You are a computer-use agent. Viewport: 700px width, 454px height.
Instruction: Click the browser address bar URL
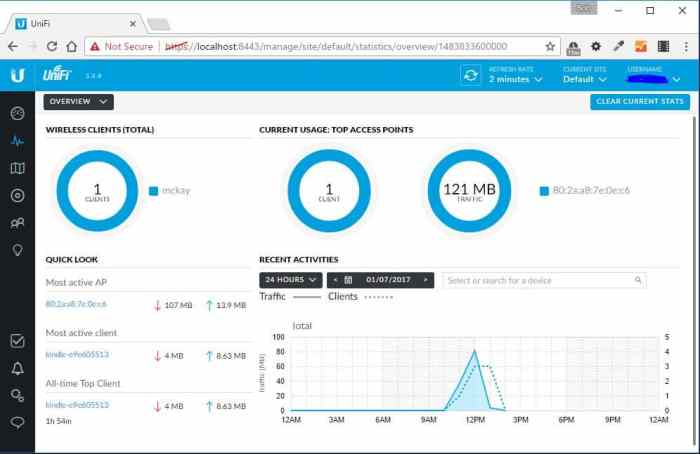[x=336, y=46]
